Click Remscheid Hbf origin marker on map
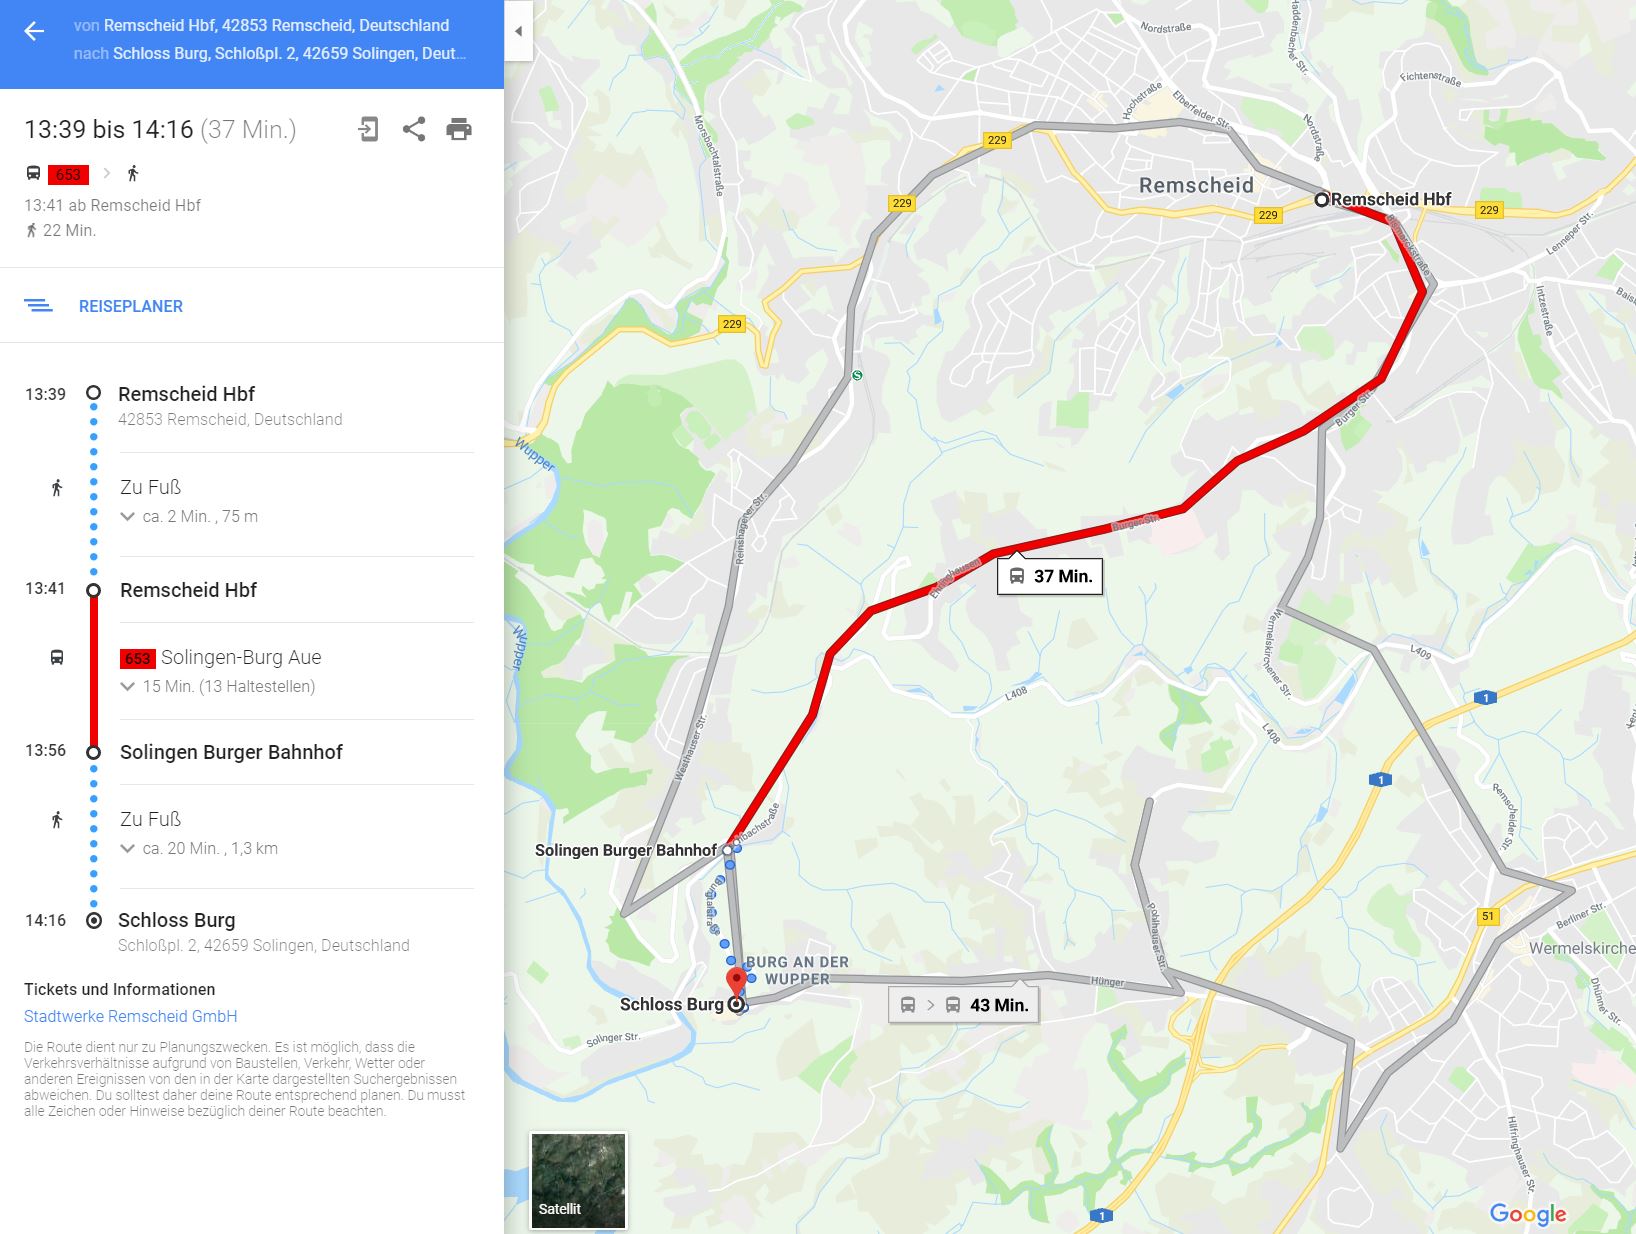The height and width of the screenshot is (1234, 1636). pos(1321,199)
